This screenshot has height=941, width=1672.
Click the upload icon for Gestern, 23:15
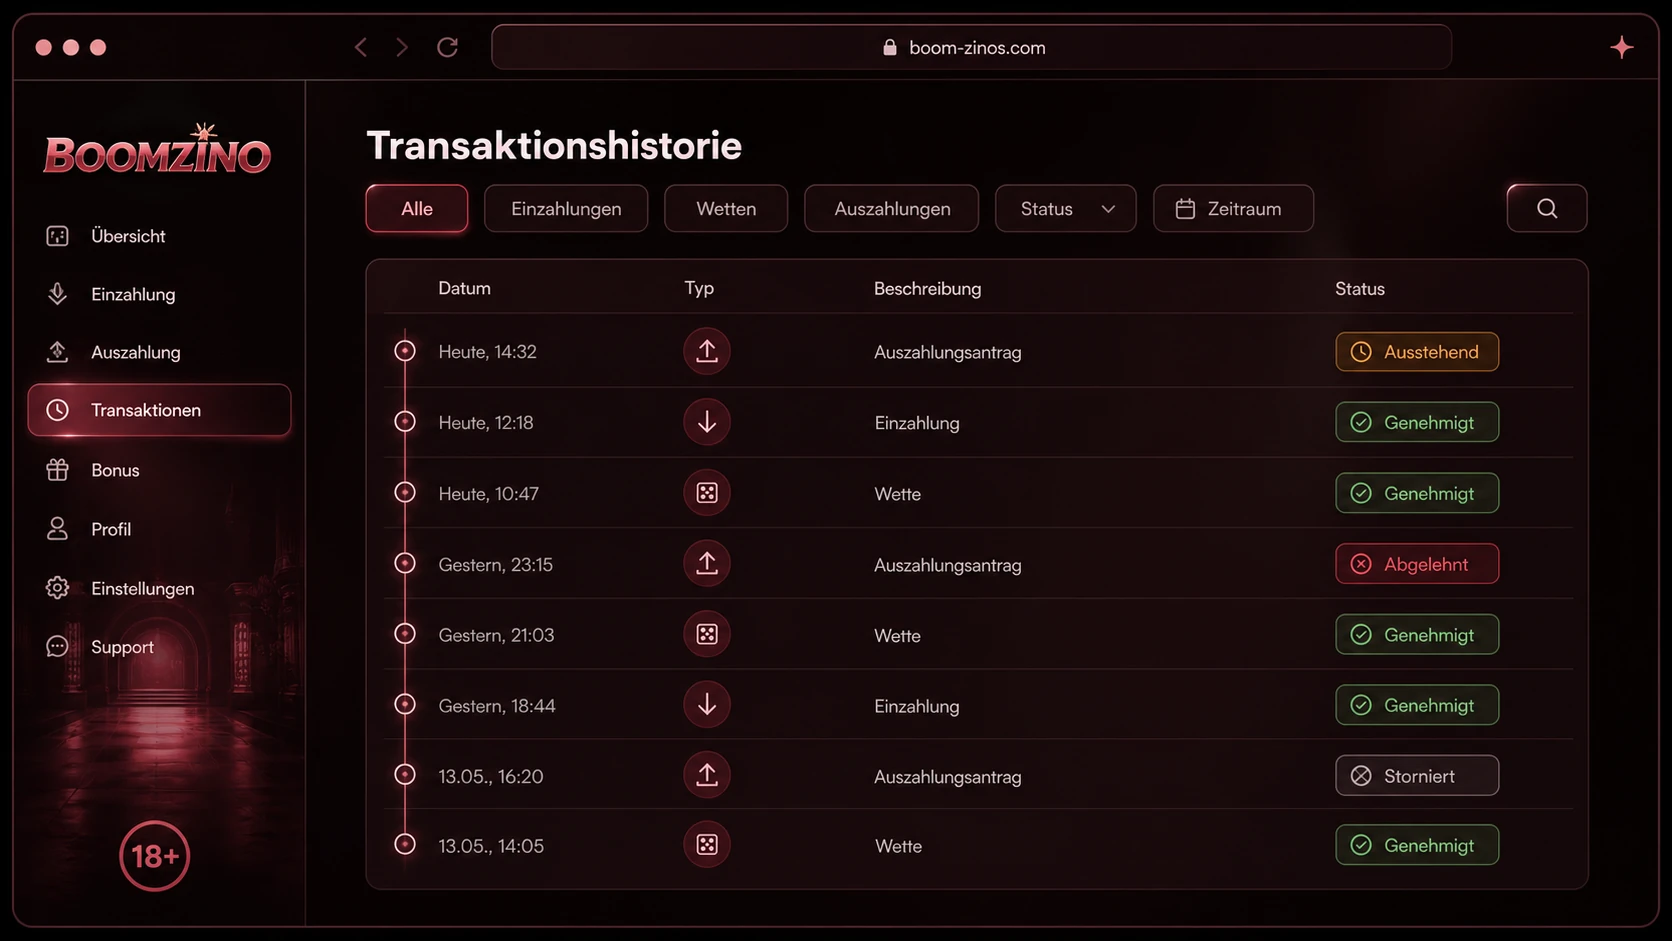pyautogui.click(x=707, y=564)
